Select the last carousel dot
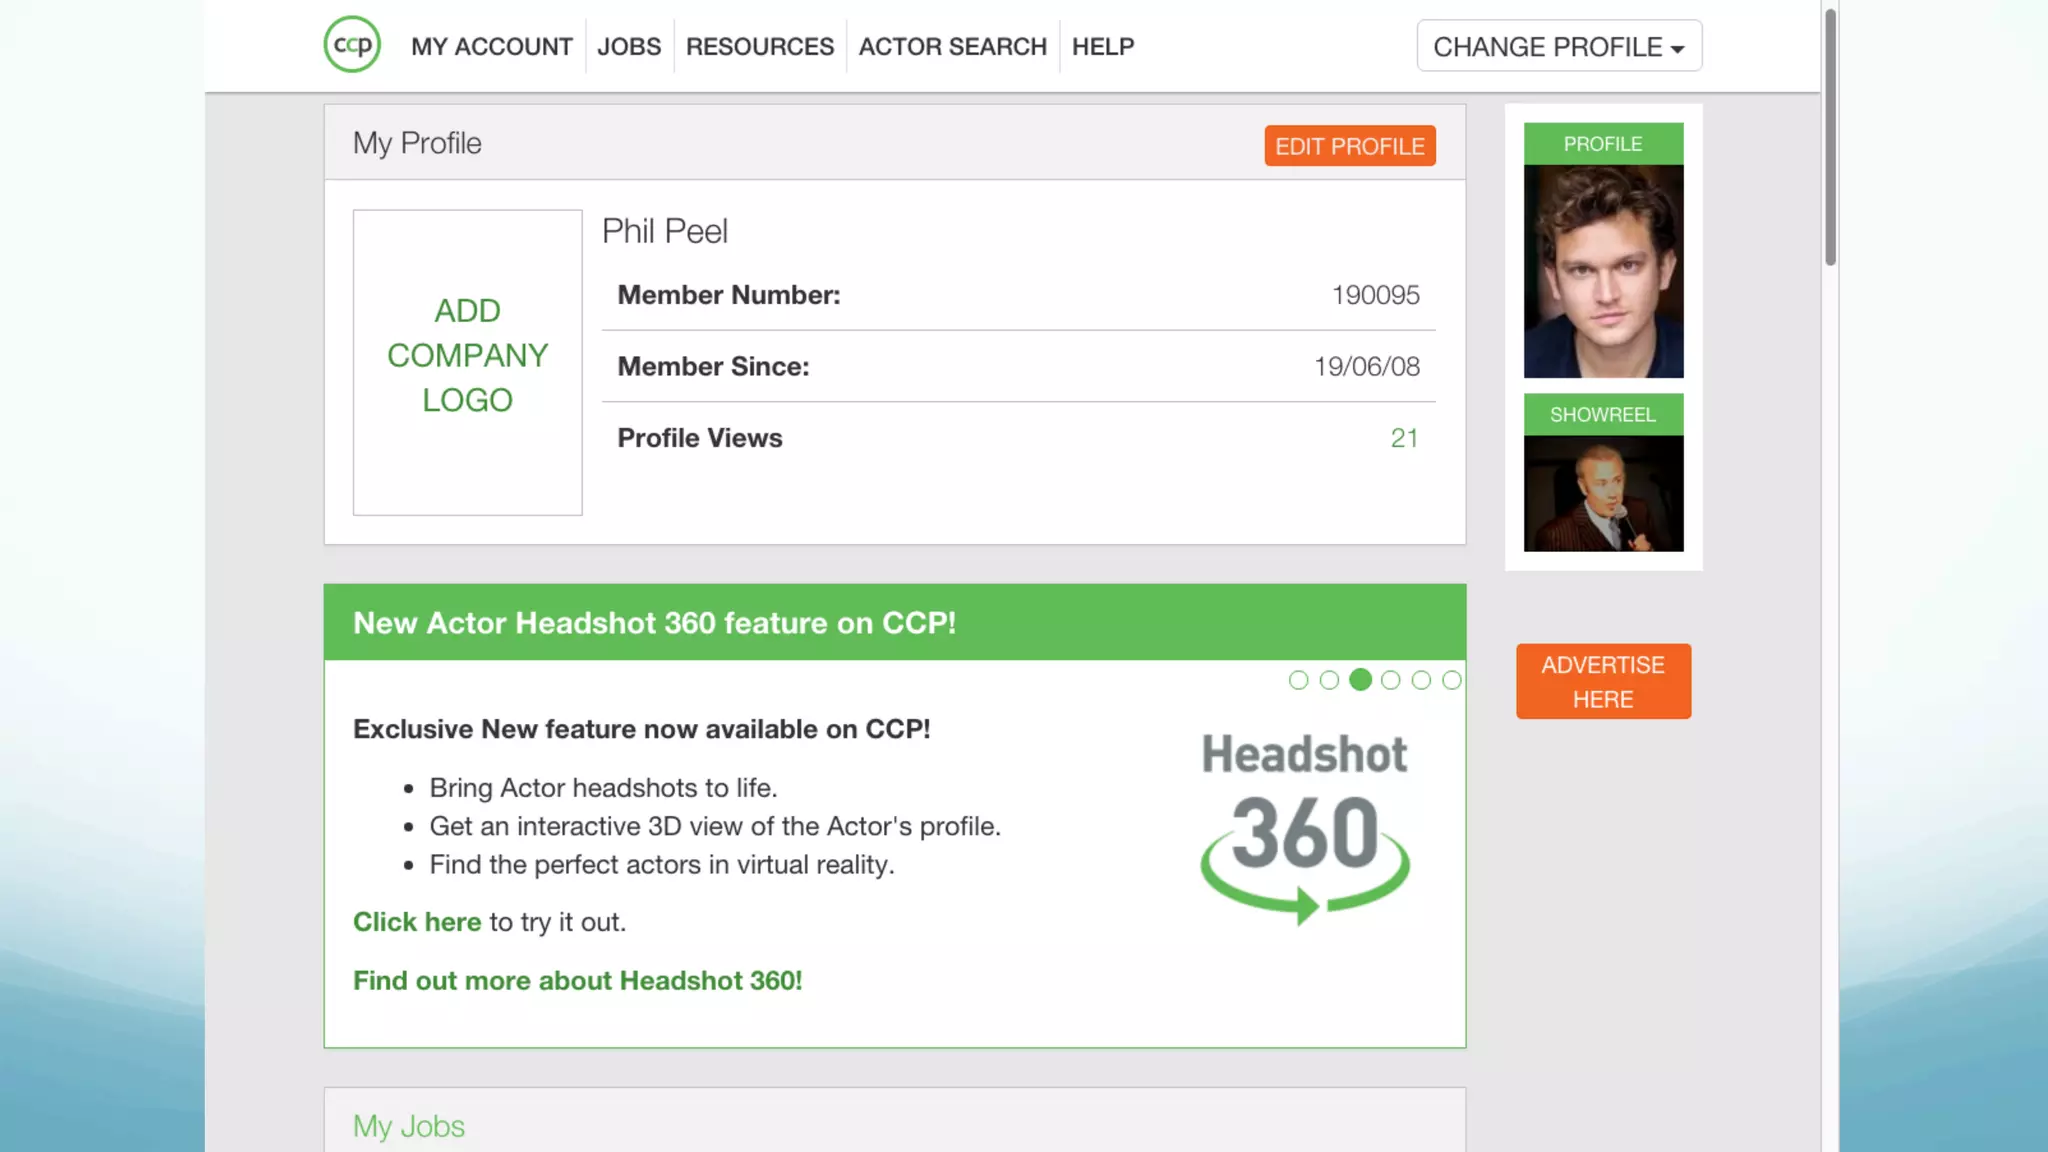 [x=1451, y=681]
